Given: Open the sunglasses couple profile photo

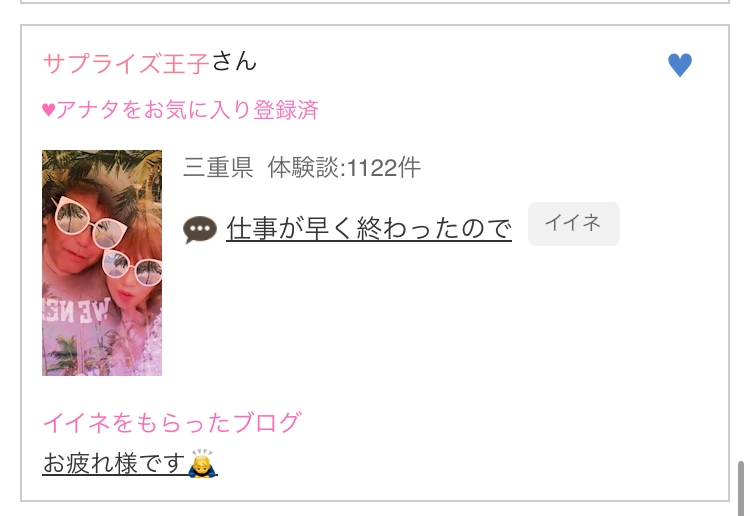Looking at the screenshot, I should point(102,263).
